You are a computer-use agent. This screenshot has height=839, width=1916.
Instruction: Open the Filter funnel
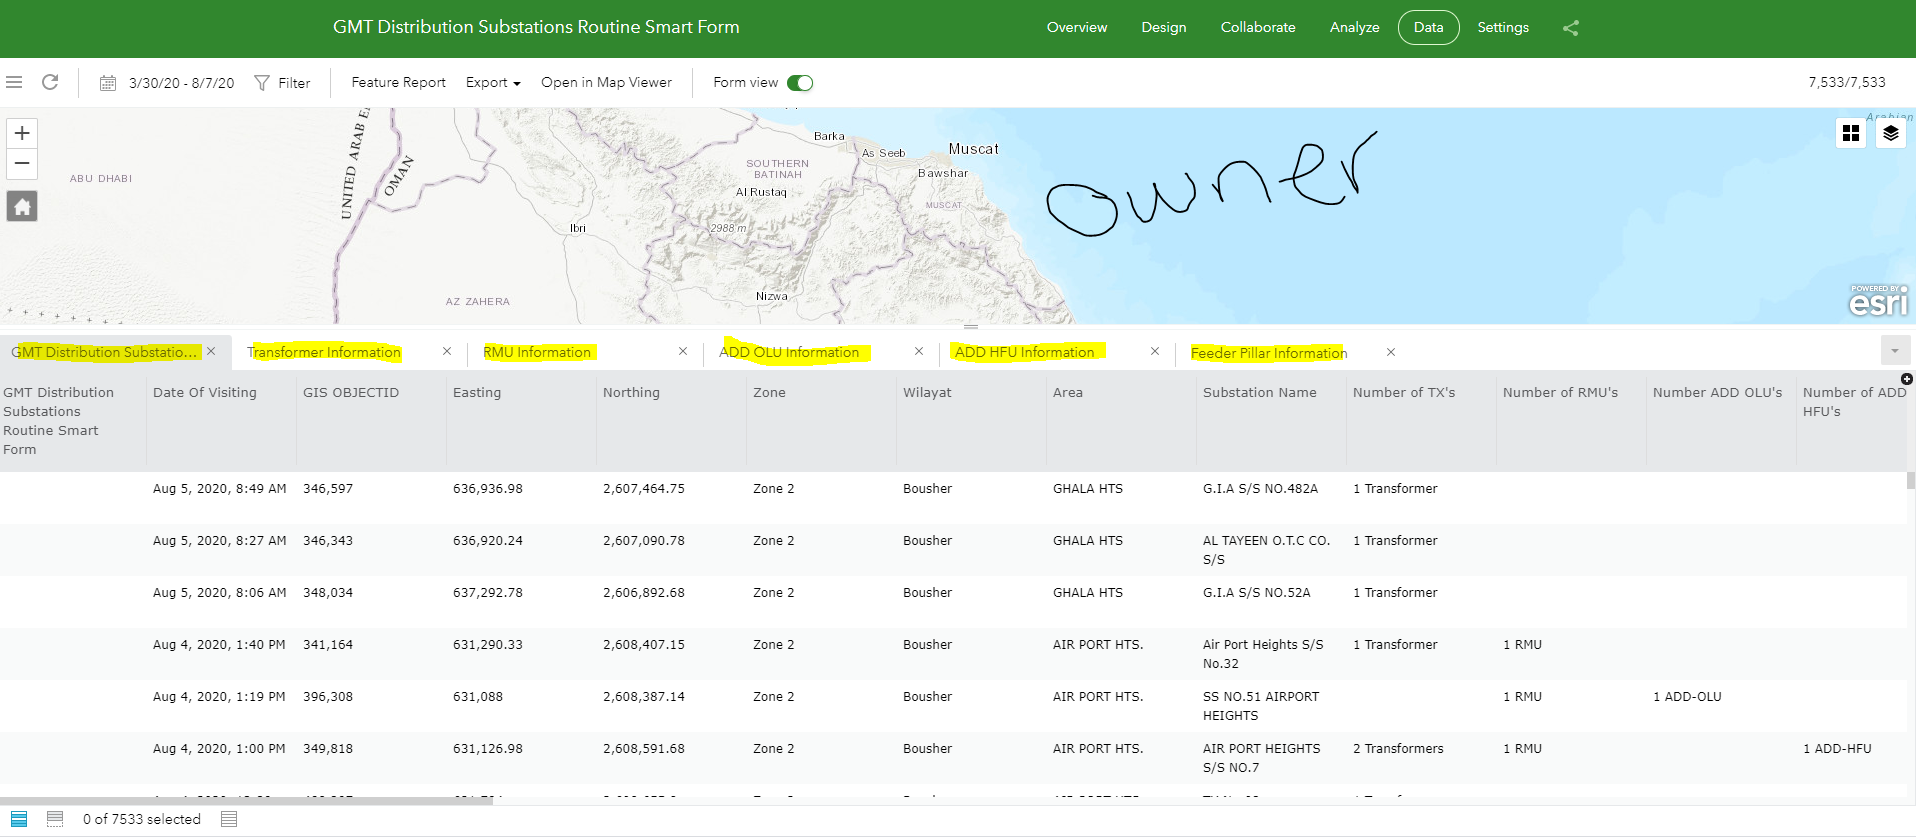(x=262, y=83)
